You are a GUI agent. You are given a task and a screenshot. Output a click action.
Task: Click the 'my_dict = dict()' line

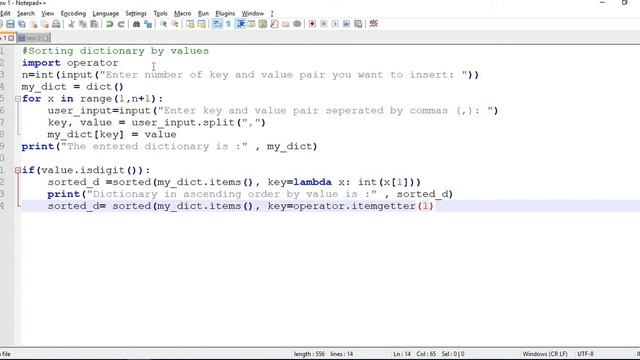click(73, 87)
